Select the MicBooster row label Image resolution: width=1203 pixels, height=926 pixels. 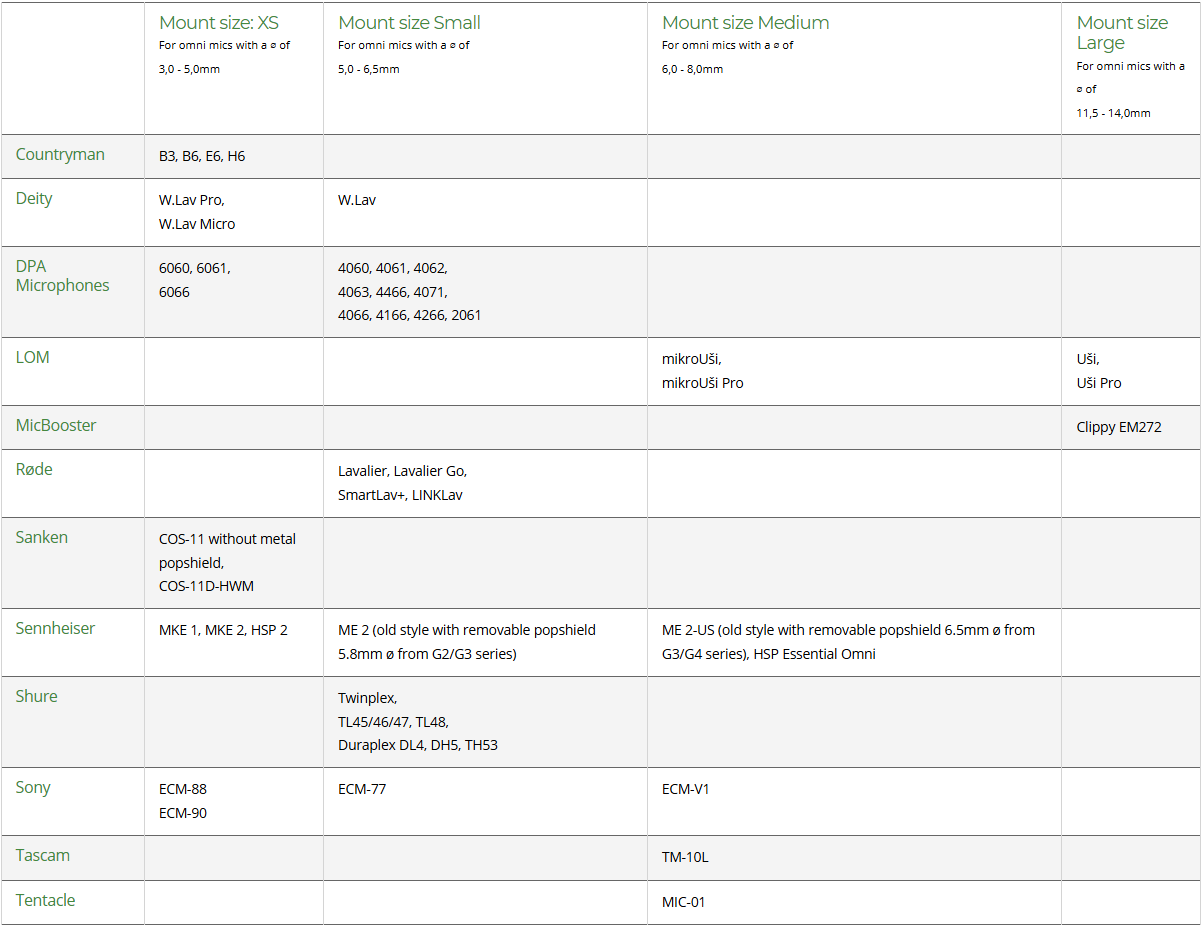pyautogui.click(x=56, y=425)
